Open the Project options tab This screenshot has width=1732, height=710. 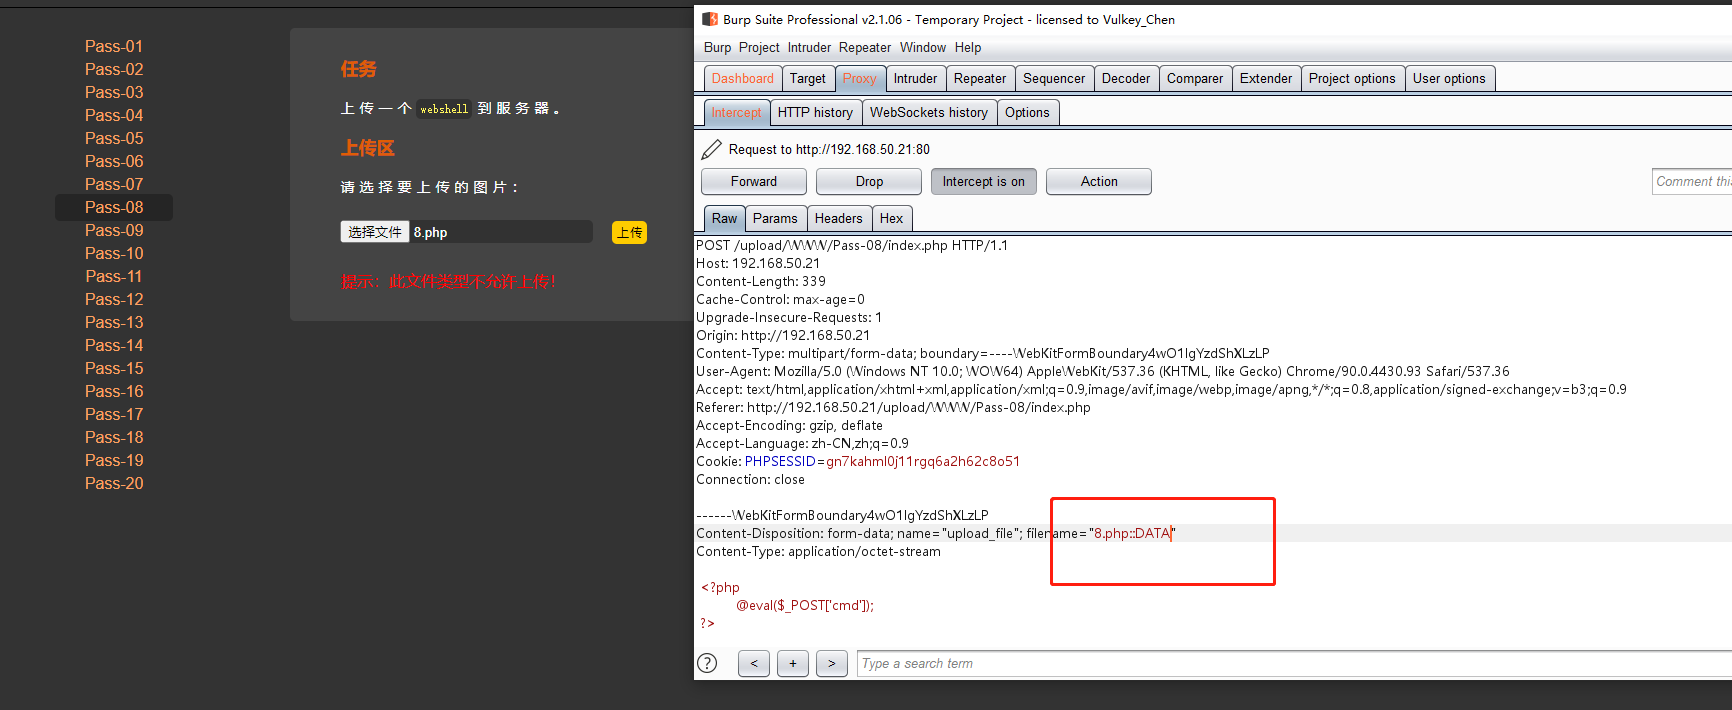click(x=1352, y=78)
